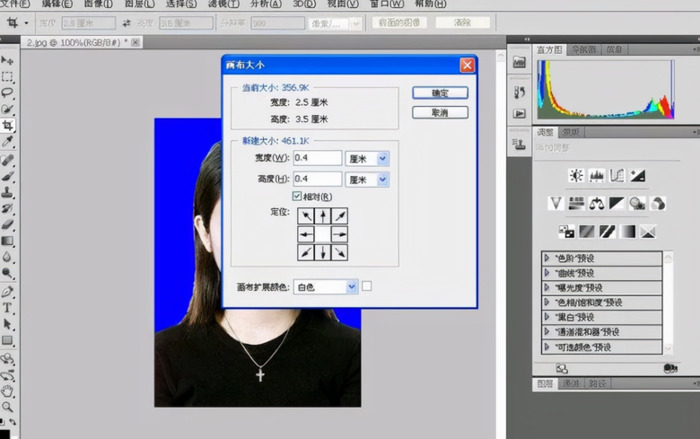Switch to the 调整 tab

coord(545,132)
